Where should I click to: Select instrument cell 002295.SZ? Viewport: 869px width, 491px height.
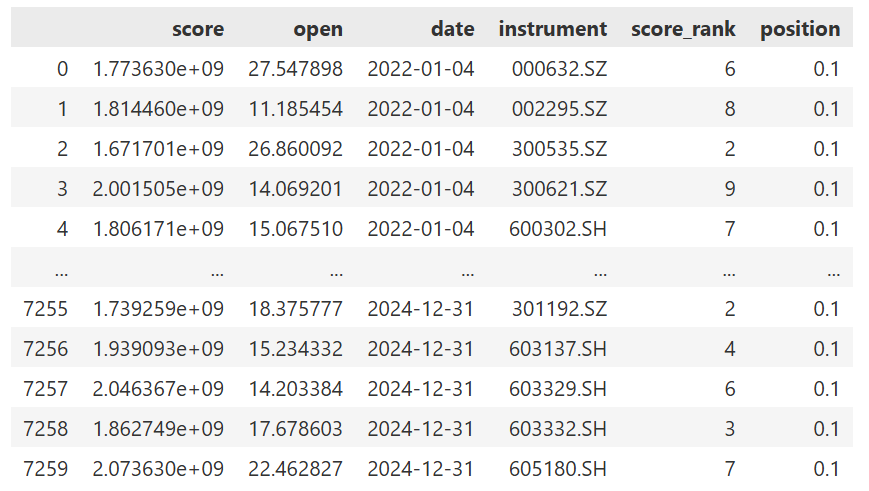559,109
